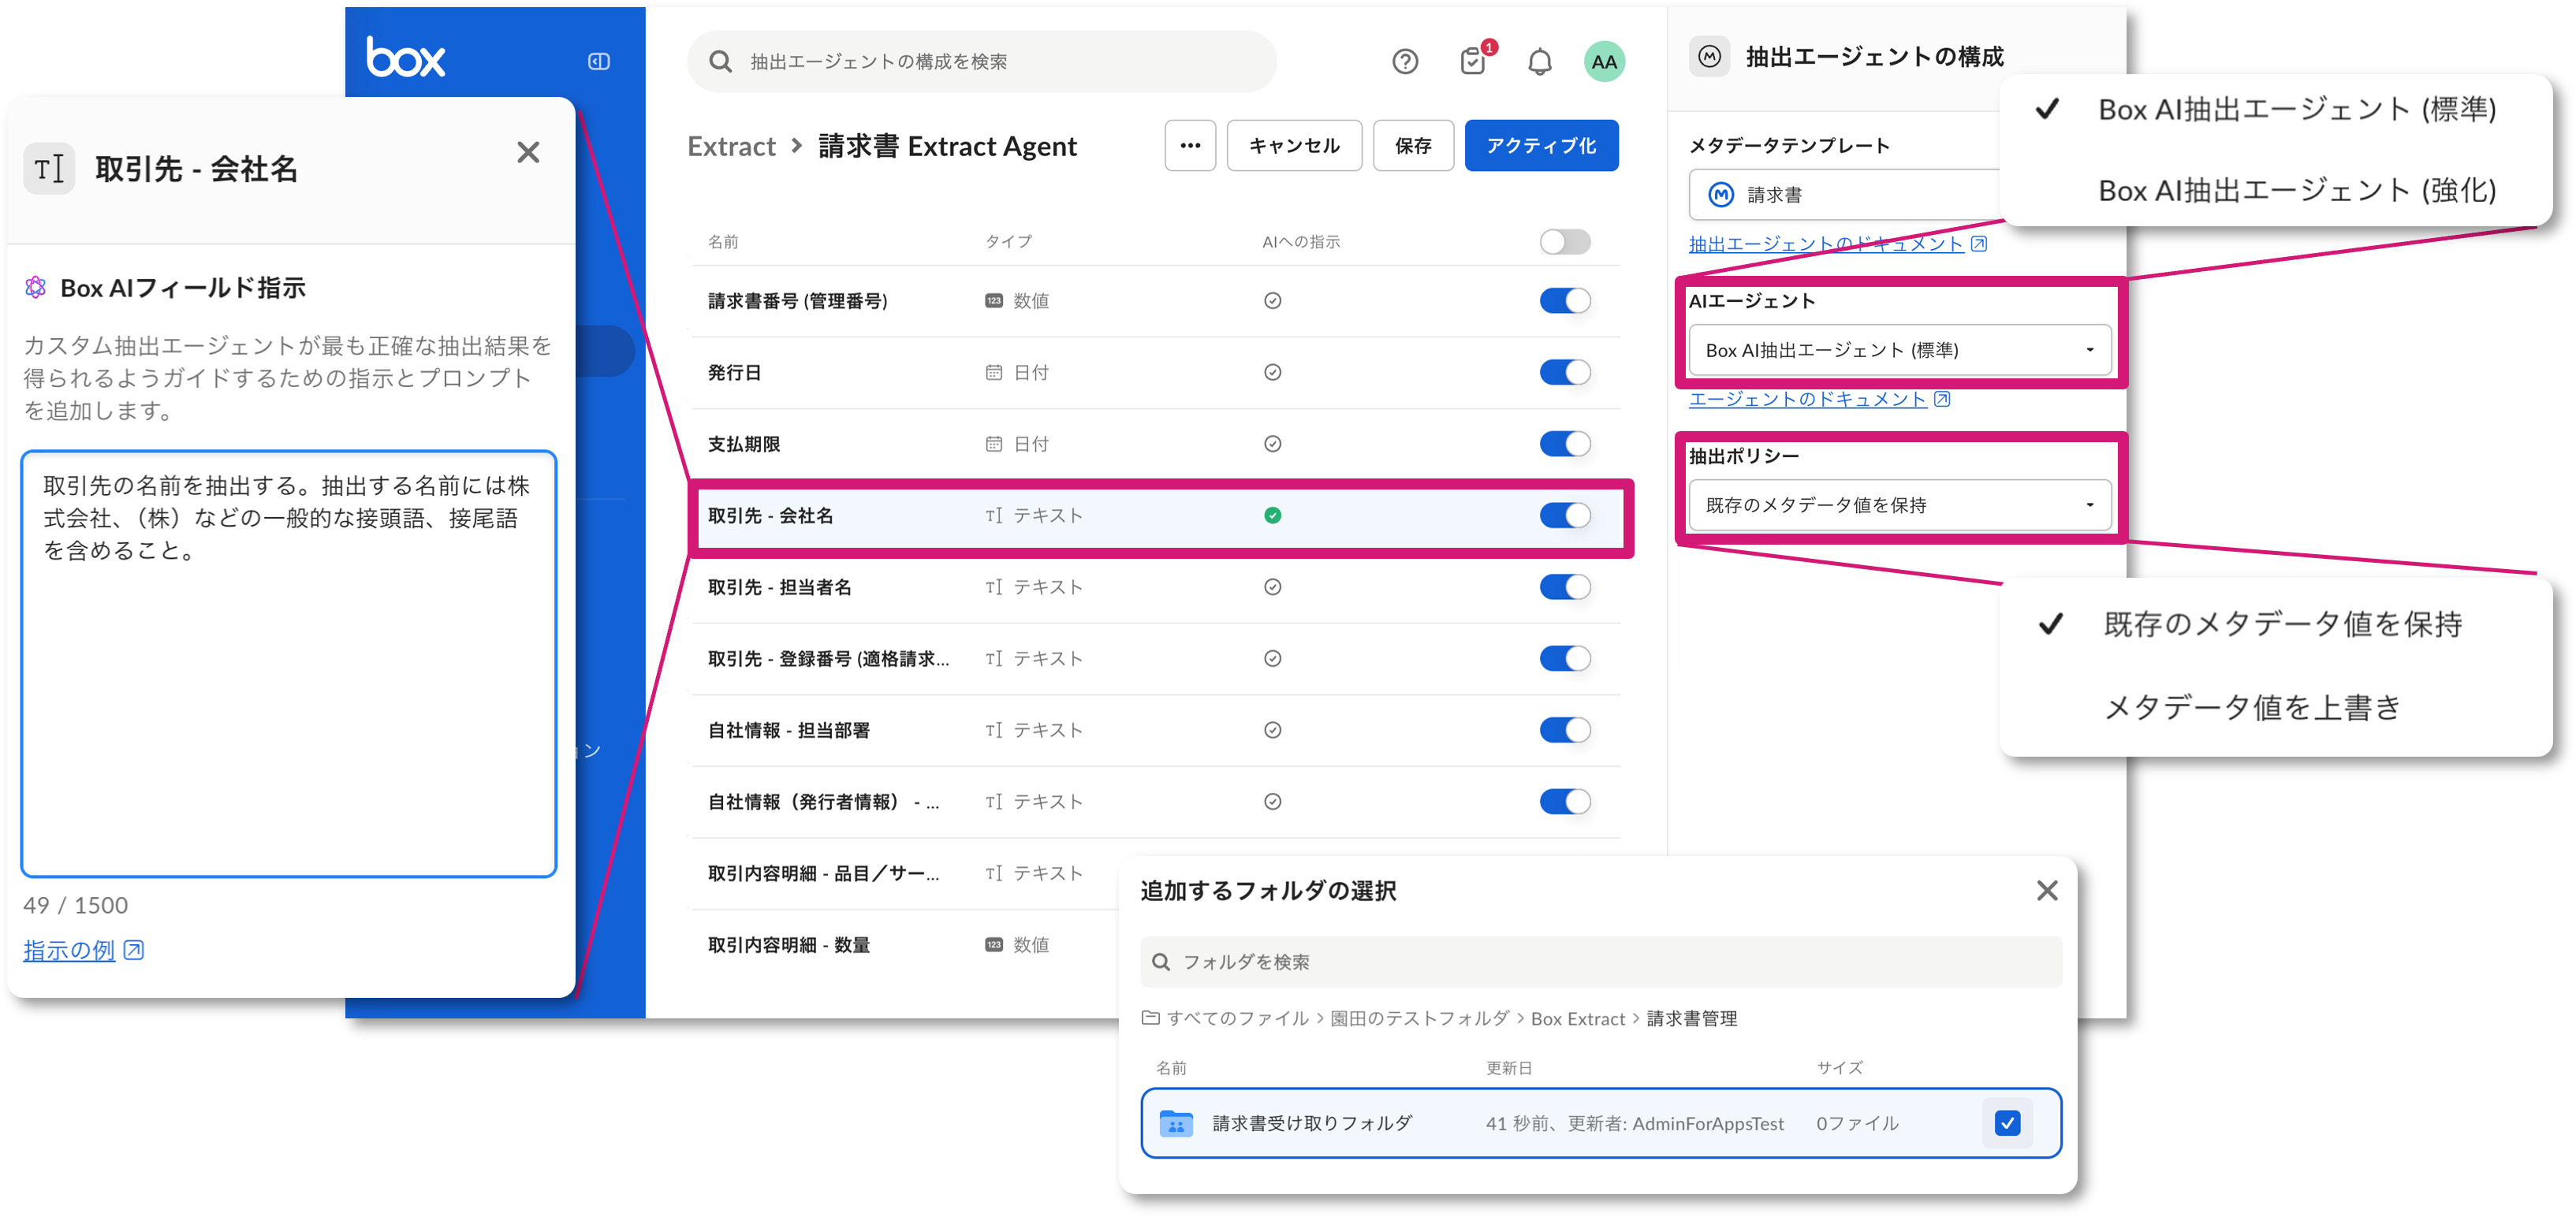Open the AA account avatar

1604,62
